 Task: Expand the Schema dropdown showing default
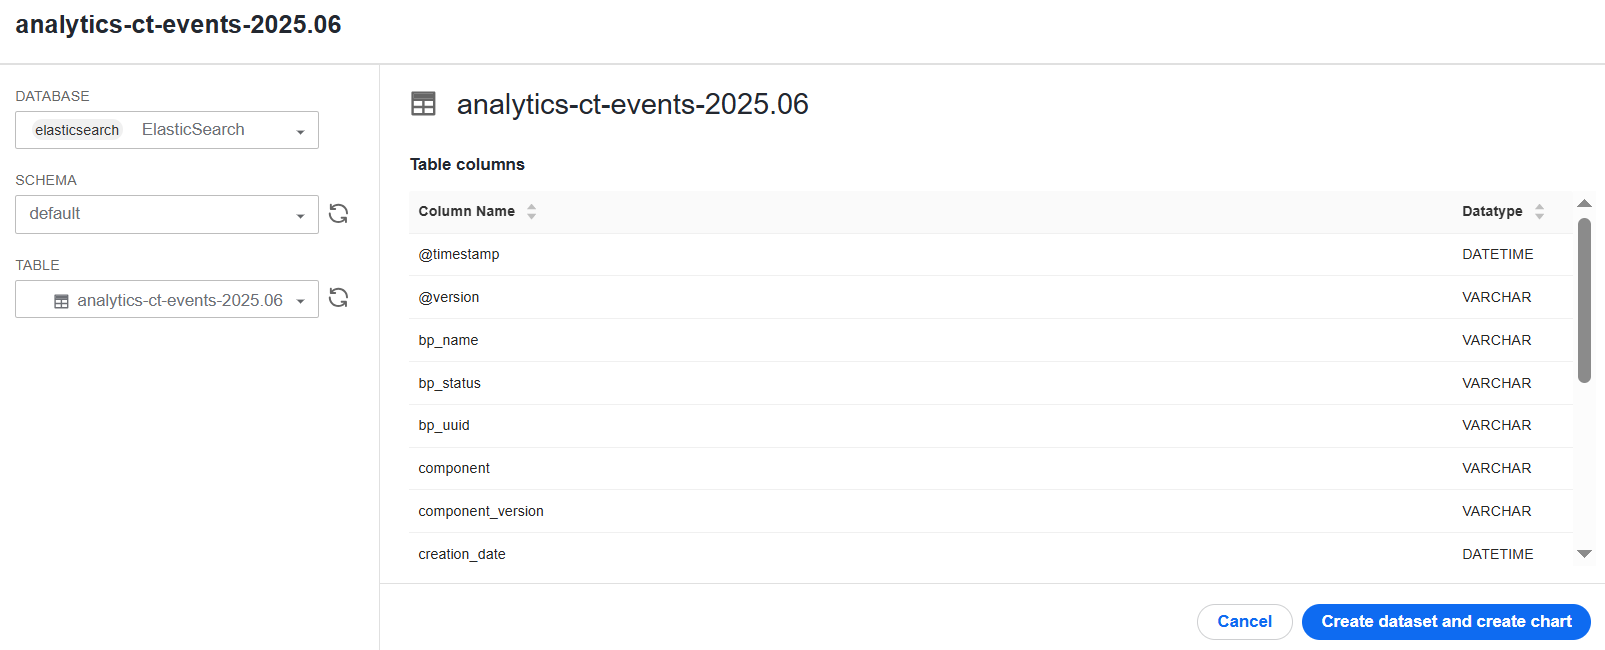167,214
